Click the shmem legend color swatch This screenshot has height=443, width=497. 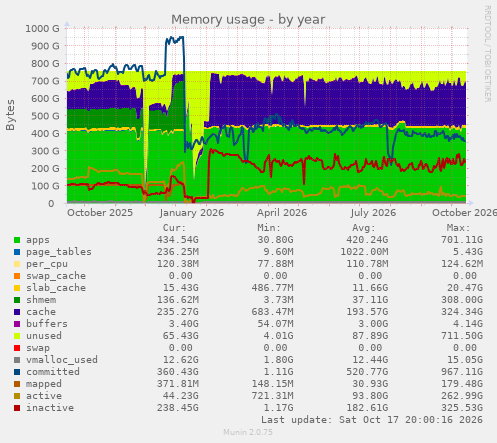click(x=17, y=300)
